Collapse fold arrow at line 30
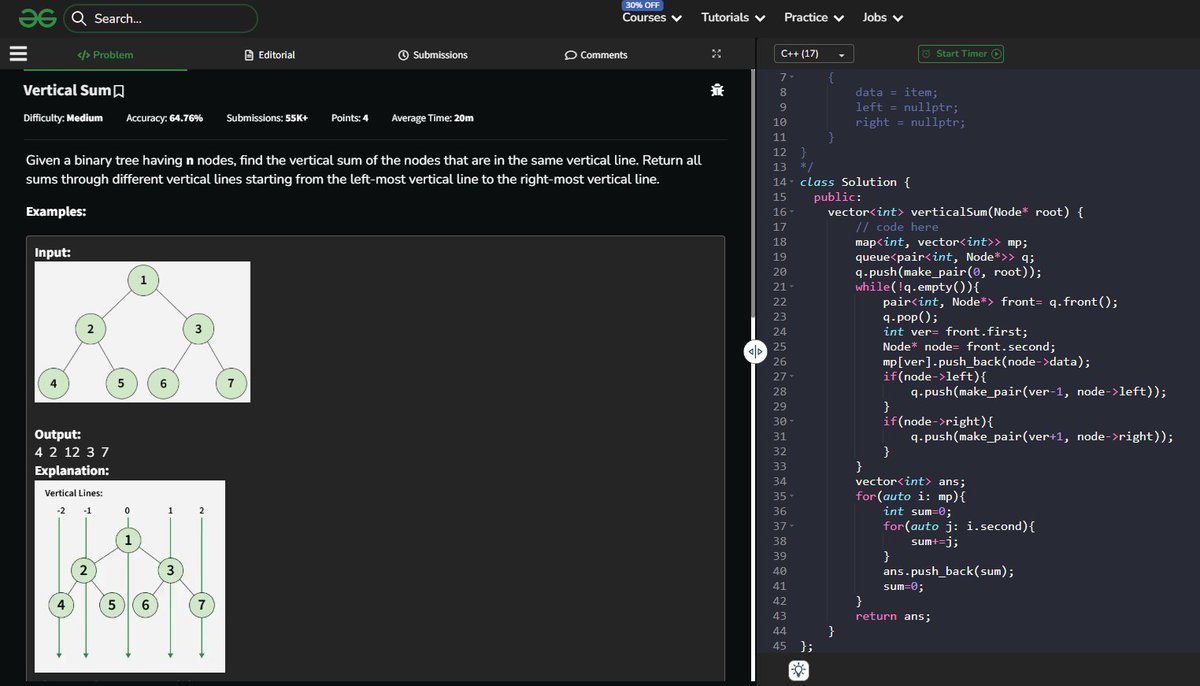The height and width of the screenshot is (686, 1200). (791, 421)
